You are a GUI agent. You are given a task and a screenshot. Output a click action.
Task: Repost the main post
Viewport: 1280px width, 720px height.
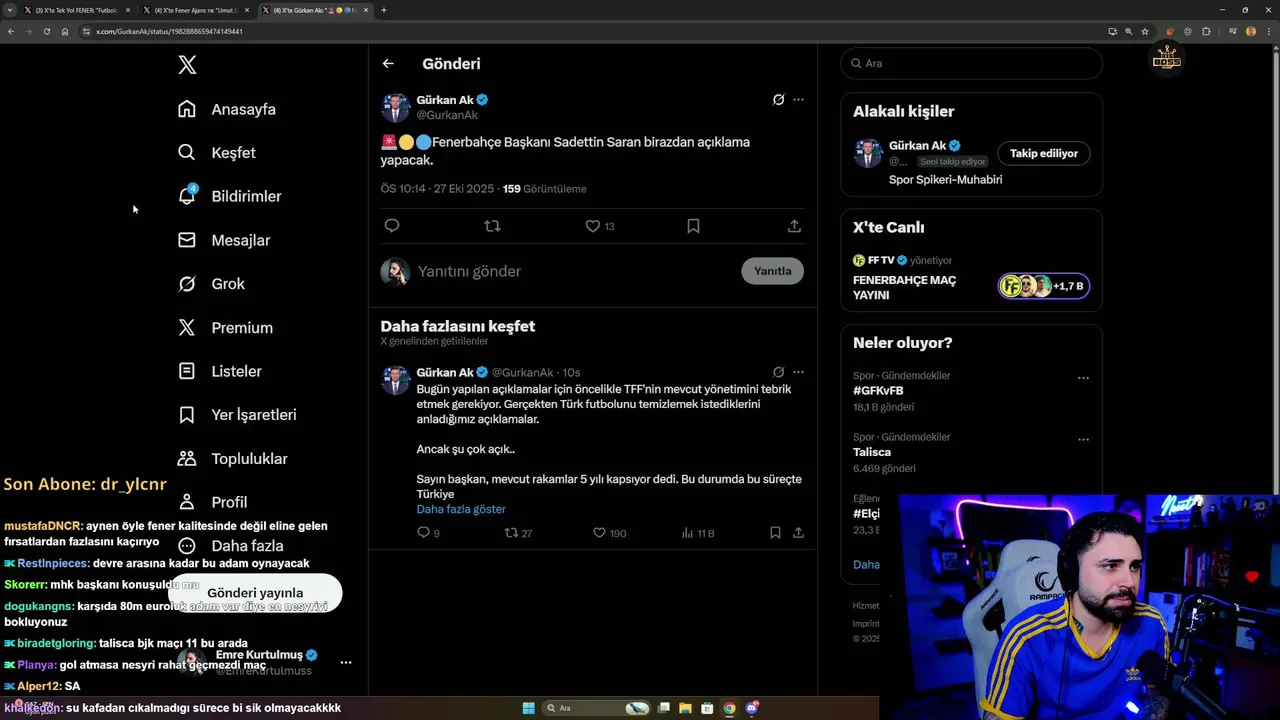click(x=492, y=226)
